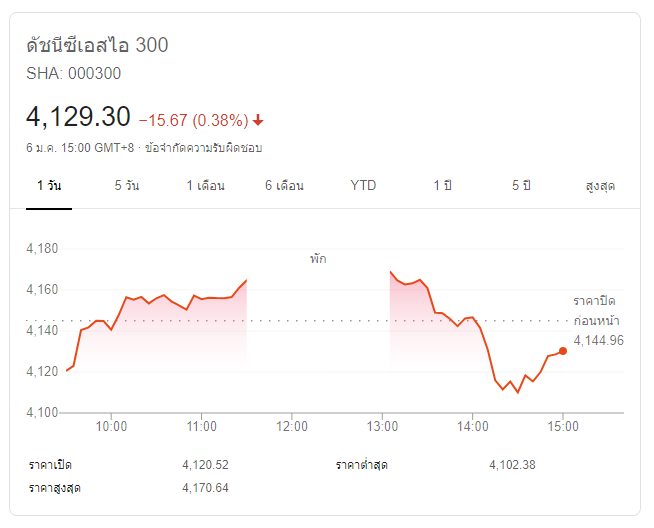Click the 4,129.30 index value
The width and height of the screenshot is (654, 528).
(x=78, y=116)
